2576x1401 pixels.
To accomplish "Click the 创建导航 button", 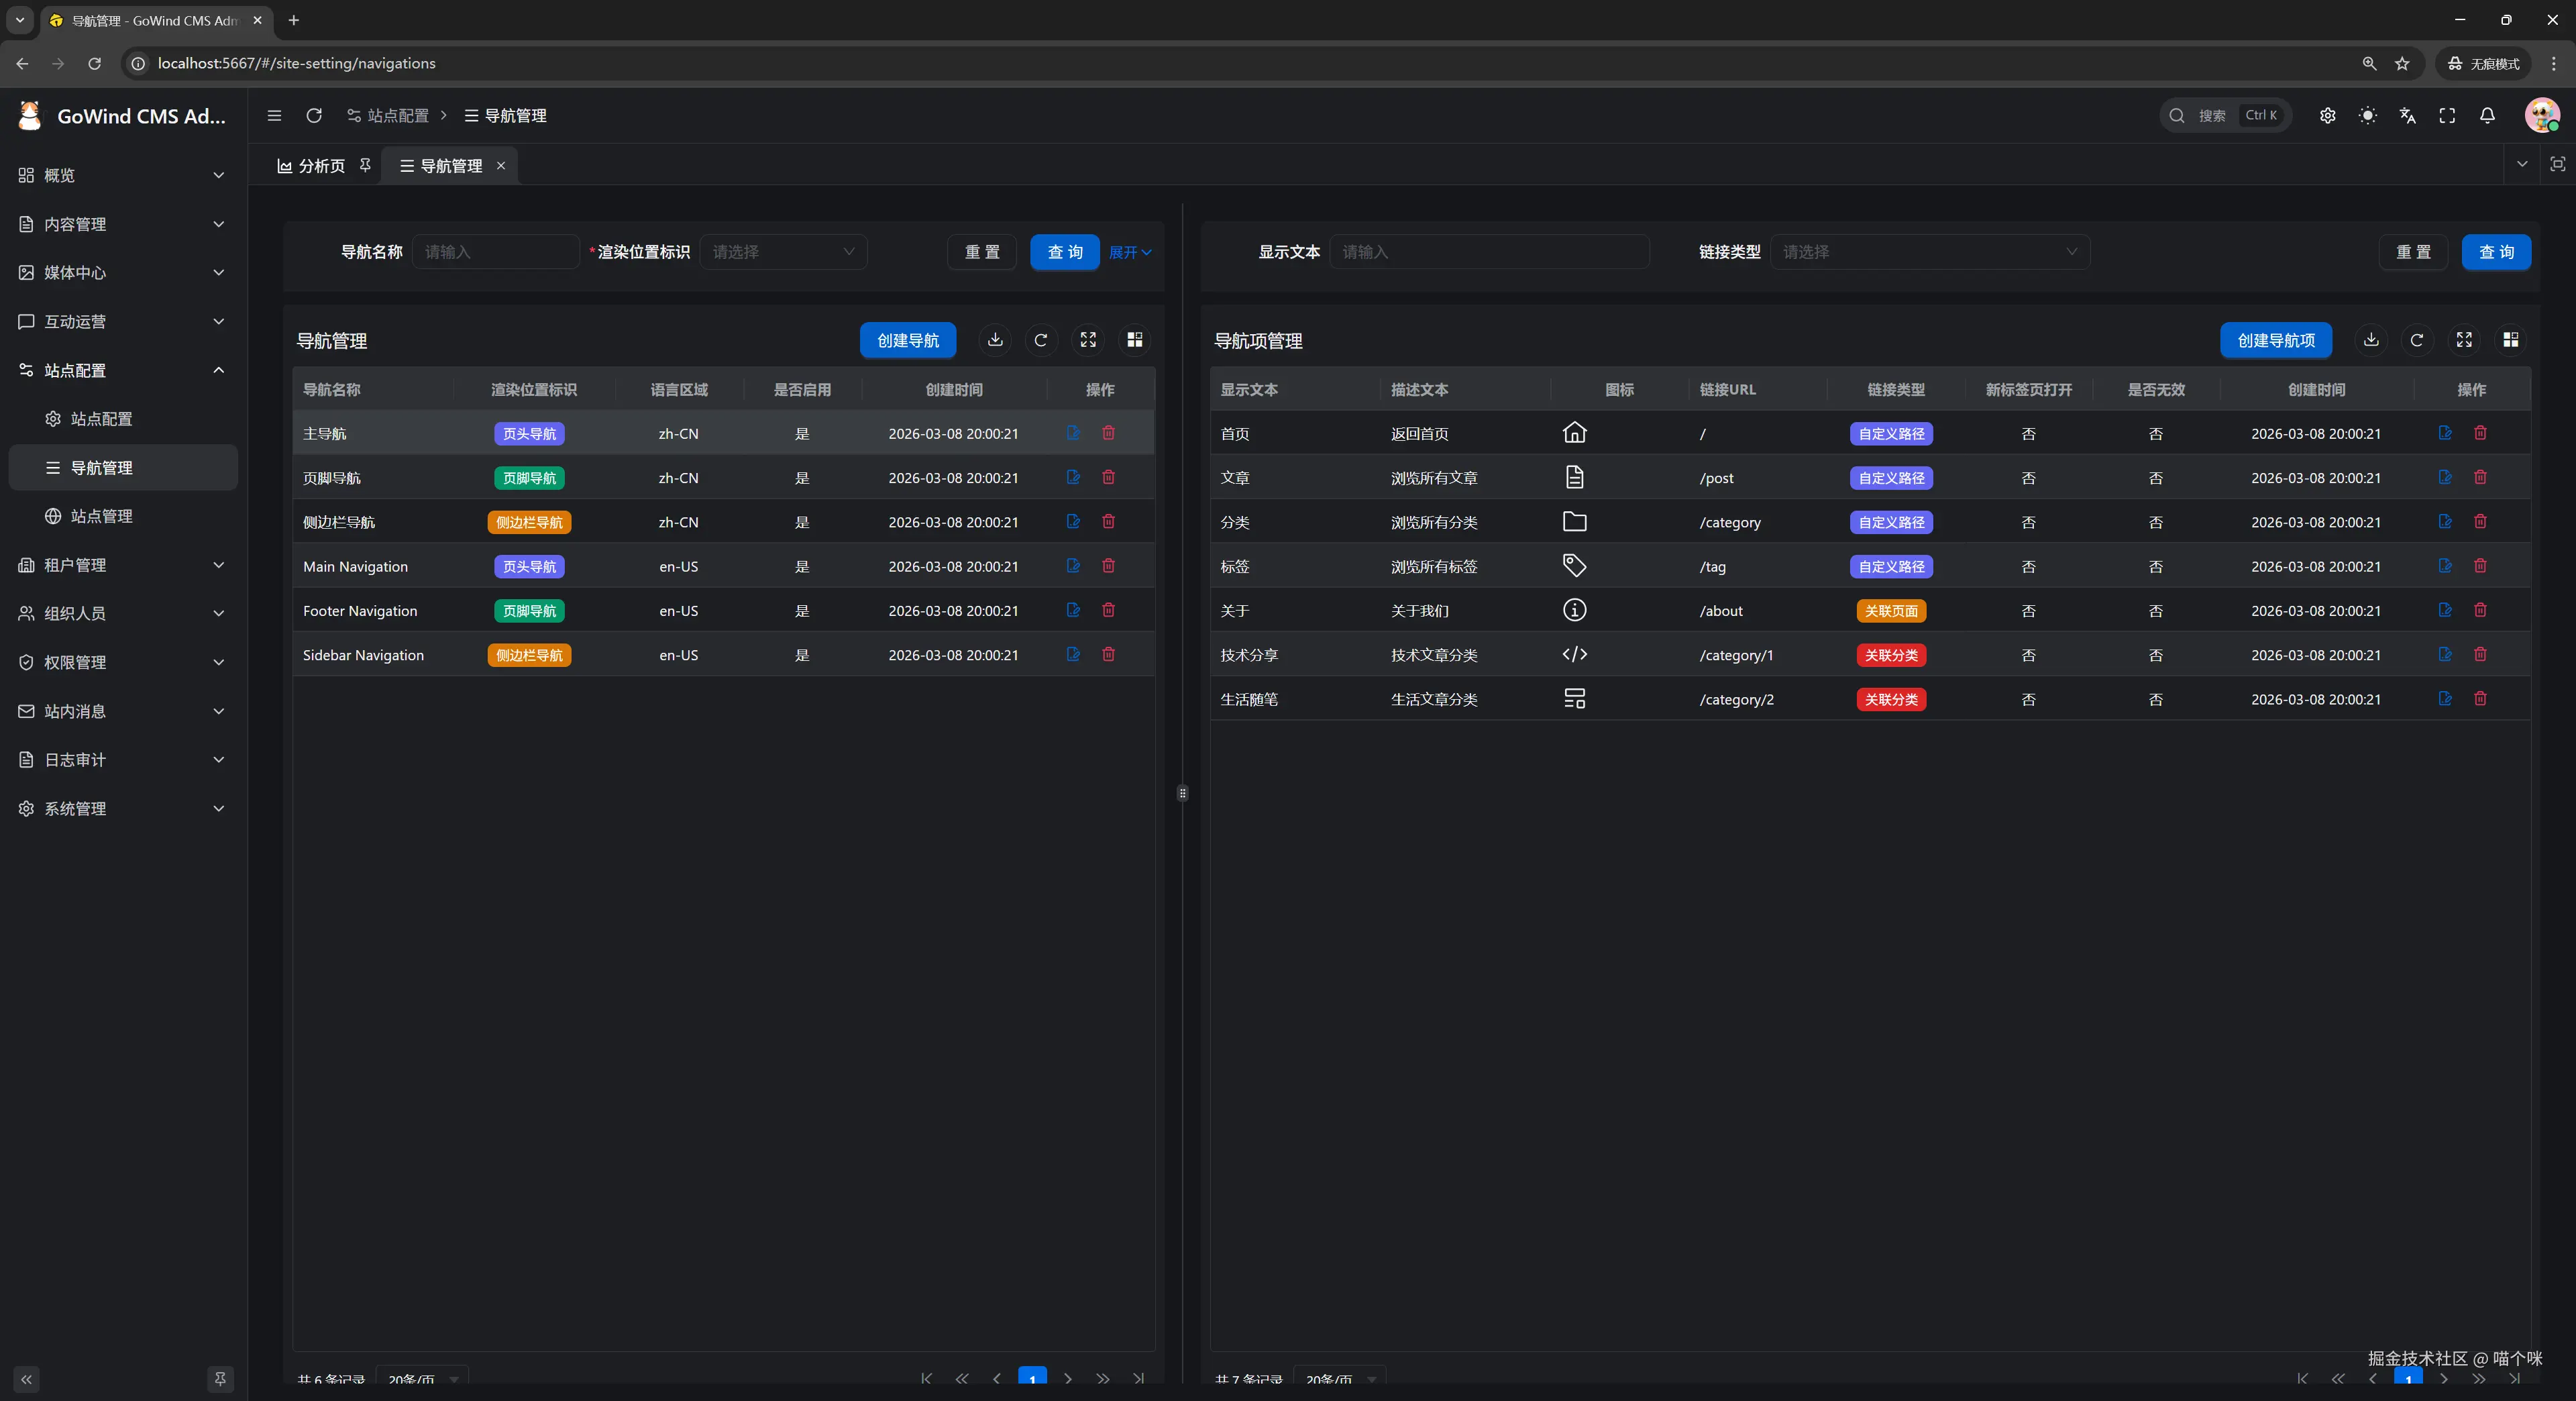I will pyautogui.click(x=907, y=340).
